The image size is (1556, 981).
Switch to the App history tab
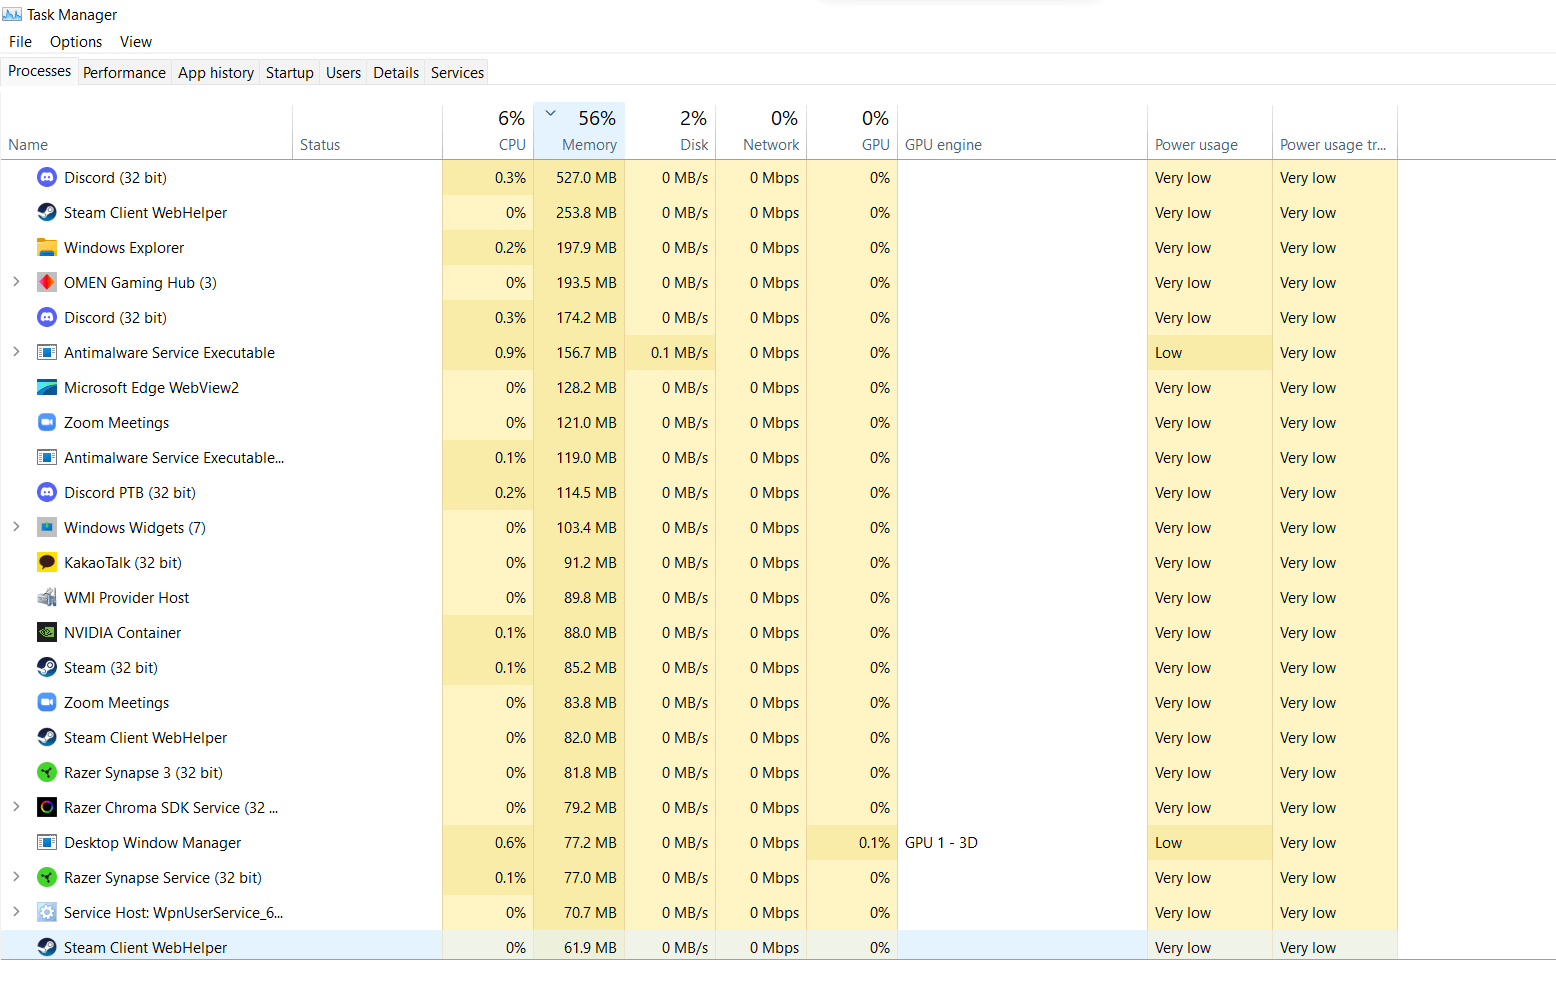(x=216, y=73)
